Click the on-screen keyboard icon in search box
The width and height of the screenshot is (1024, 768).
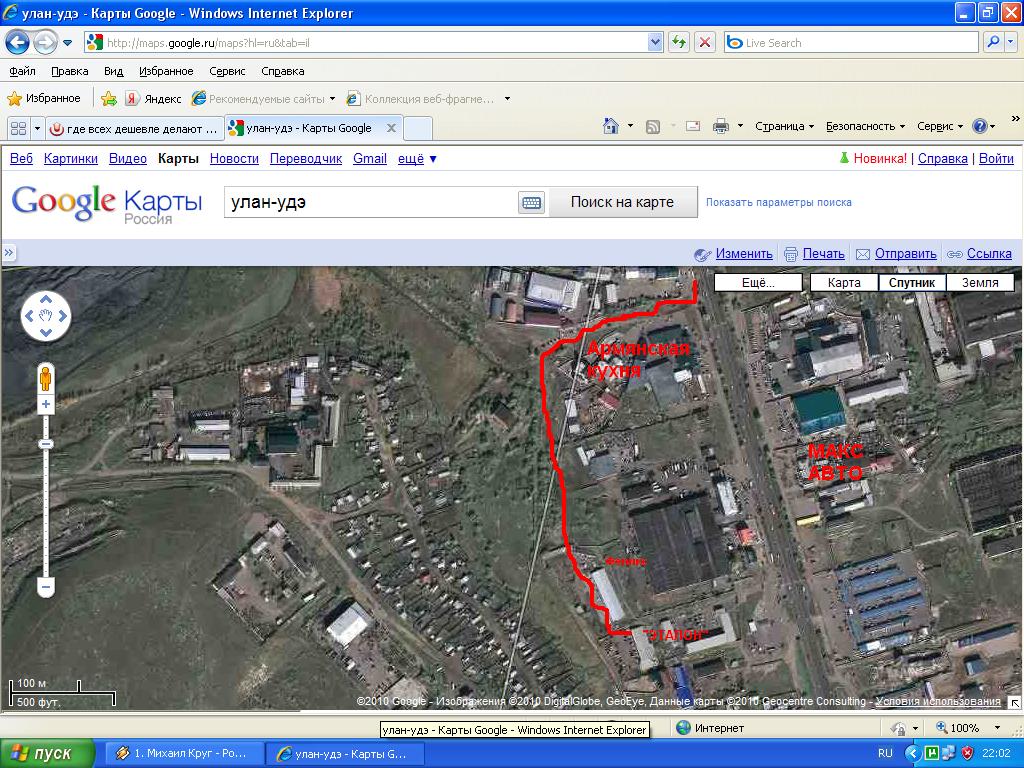point(531,202)
